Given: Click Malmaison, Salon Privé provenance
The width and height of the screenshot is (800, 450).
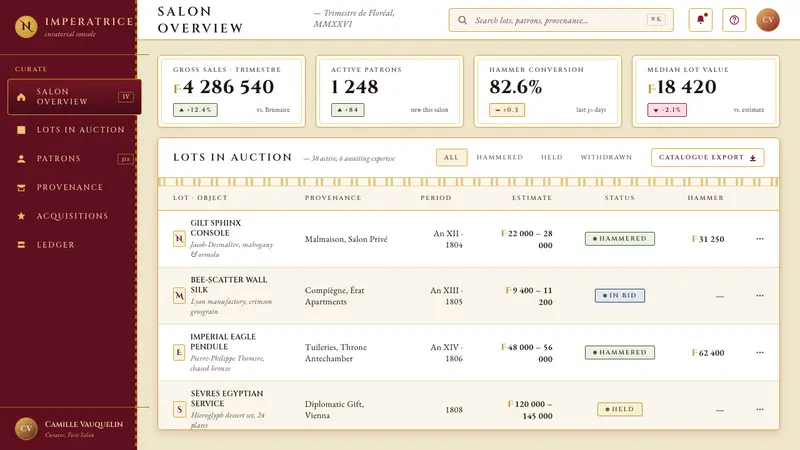Looking at the screenshot, I should [x=346, y=239].
